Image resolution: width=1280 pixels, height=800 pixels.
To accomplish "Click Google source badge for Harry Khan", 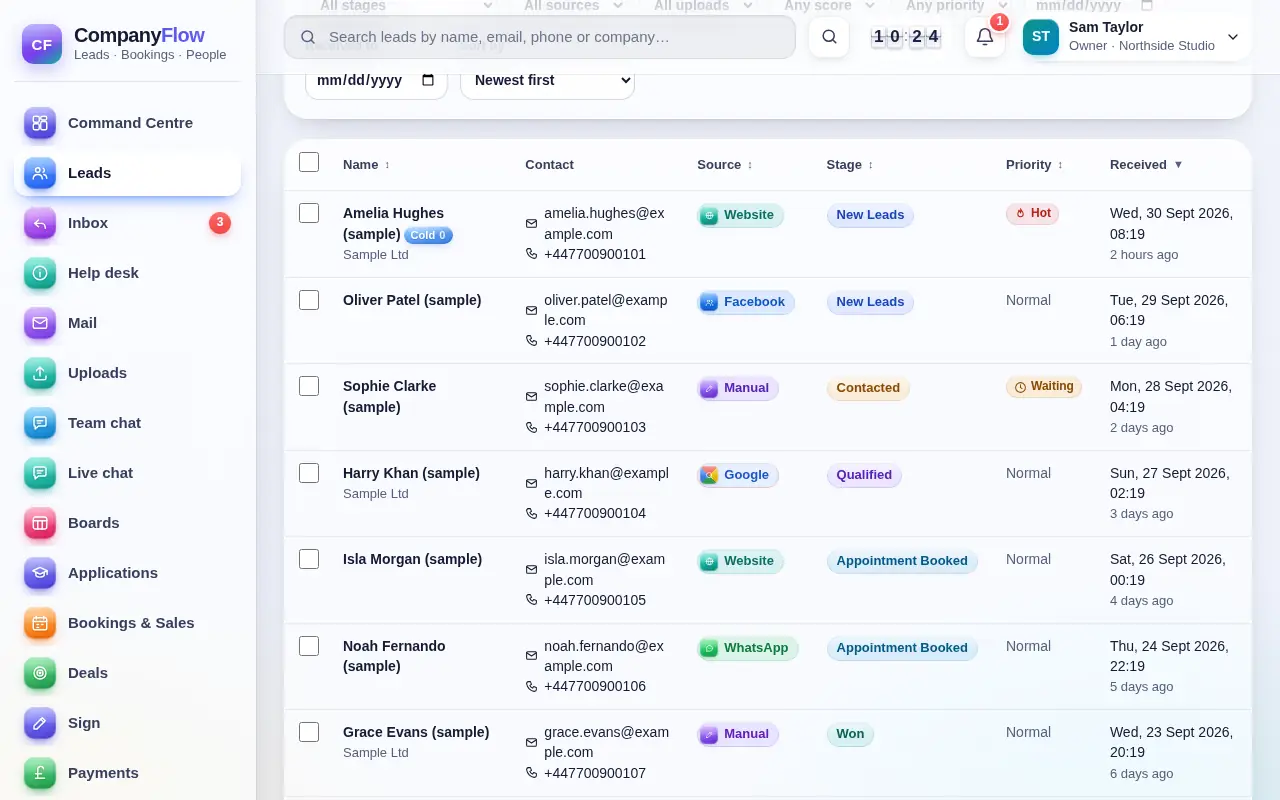I will [x=738, y=475].
